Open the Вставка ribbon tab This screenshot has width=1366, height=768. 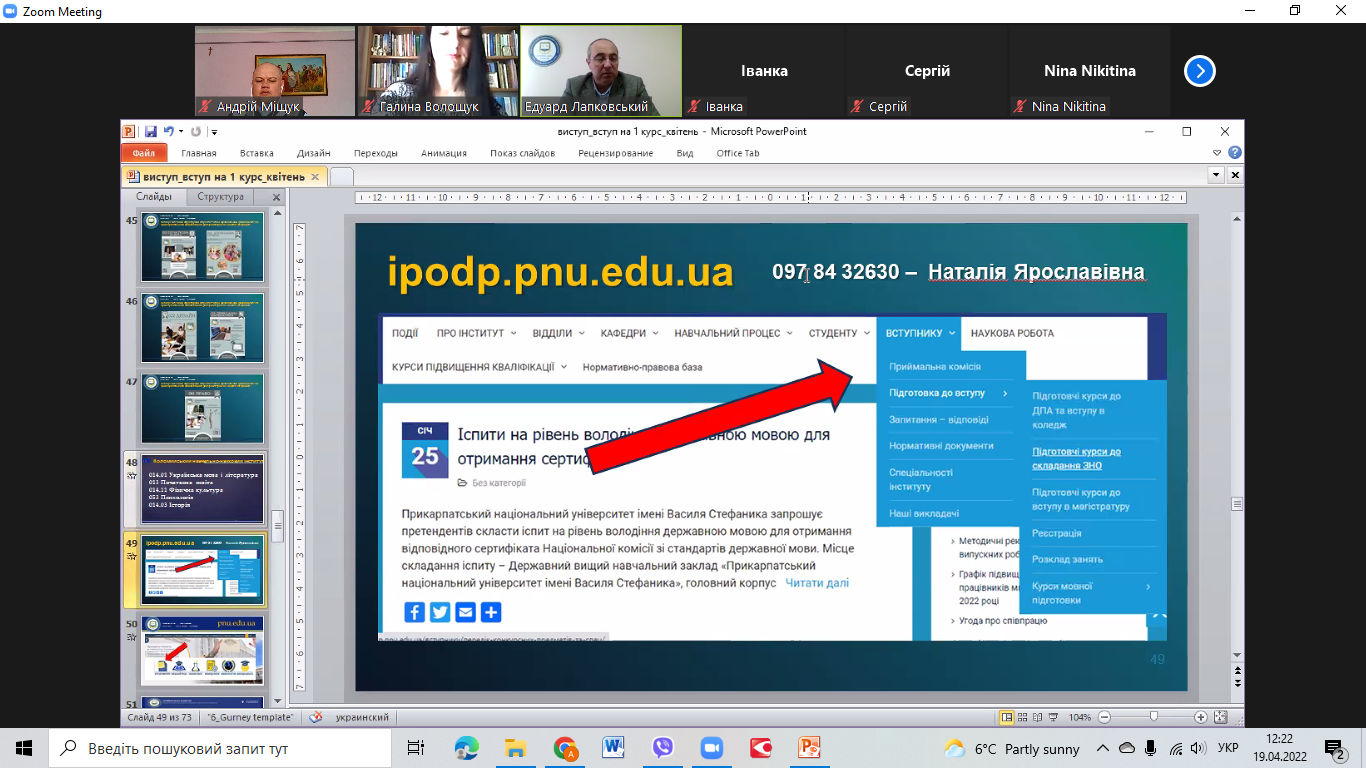pos(257,153)
